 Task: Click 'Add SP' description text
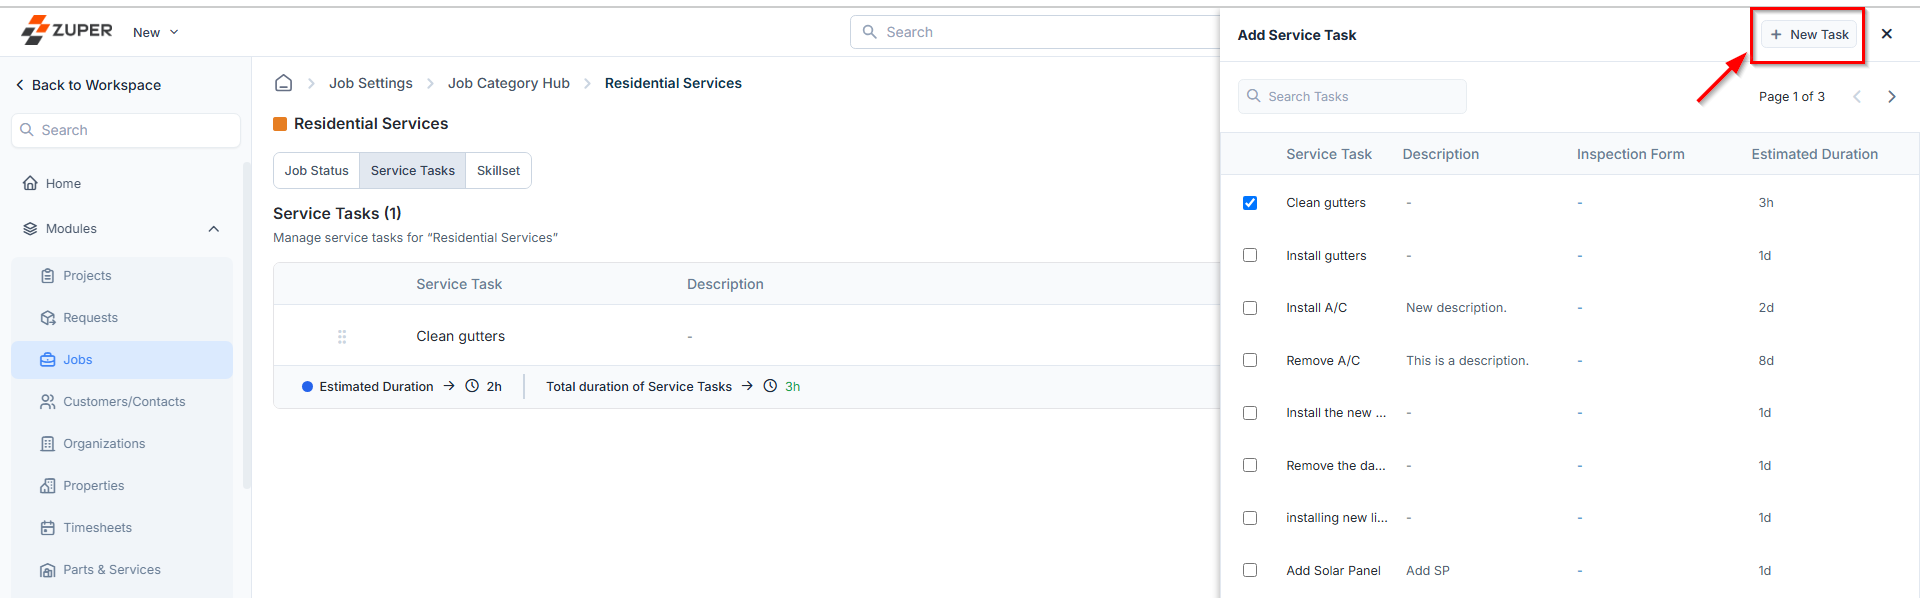[x=1428, y=571]
